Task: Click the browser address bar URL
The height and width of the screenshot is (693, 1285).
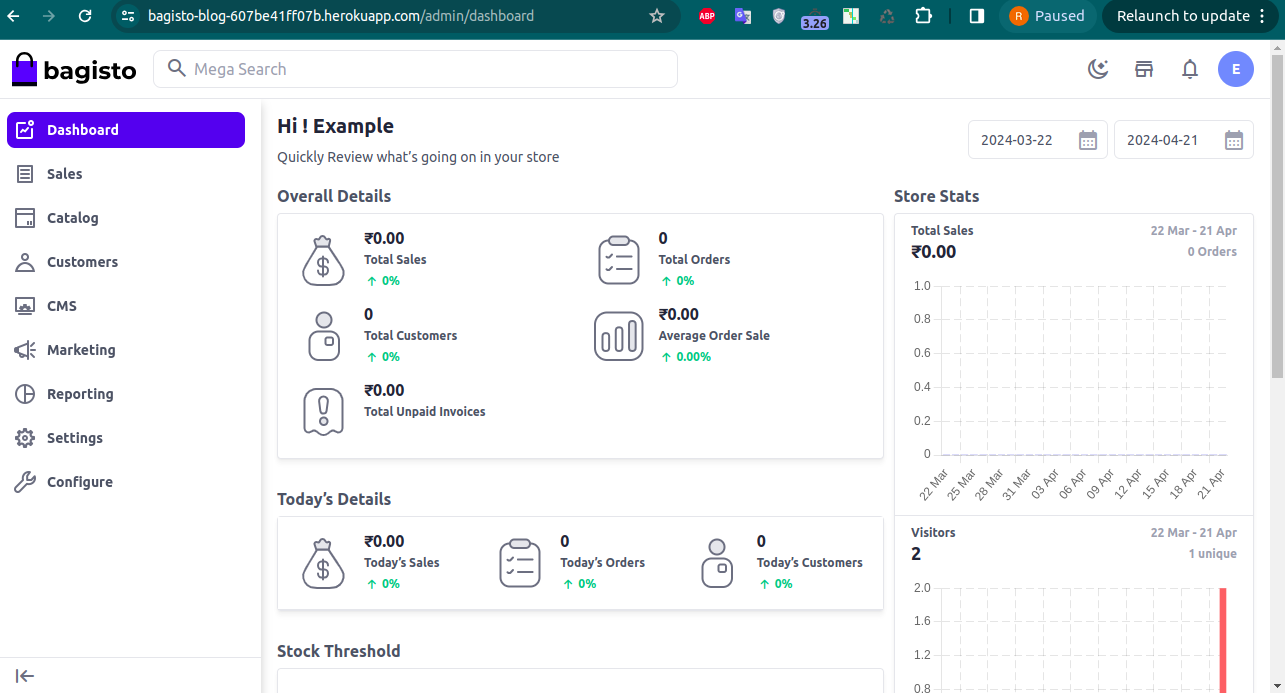Action: click(341, 16)
